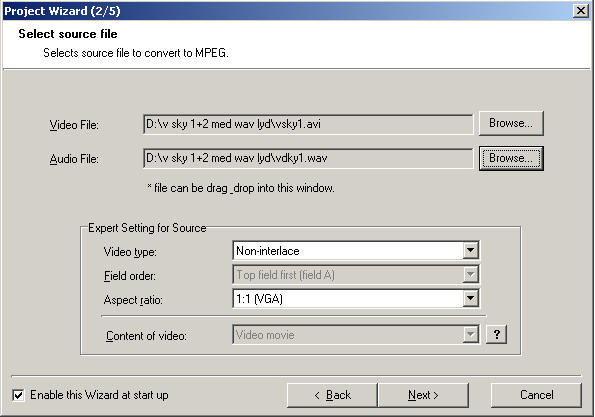Open the Field order dropdown arrow
Screen dimensions: 595x417
click(x=470, y=274)
